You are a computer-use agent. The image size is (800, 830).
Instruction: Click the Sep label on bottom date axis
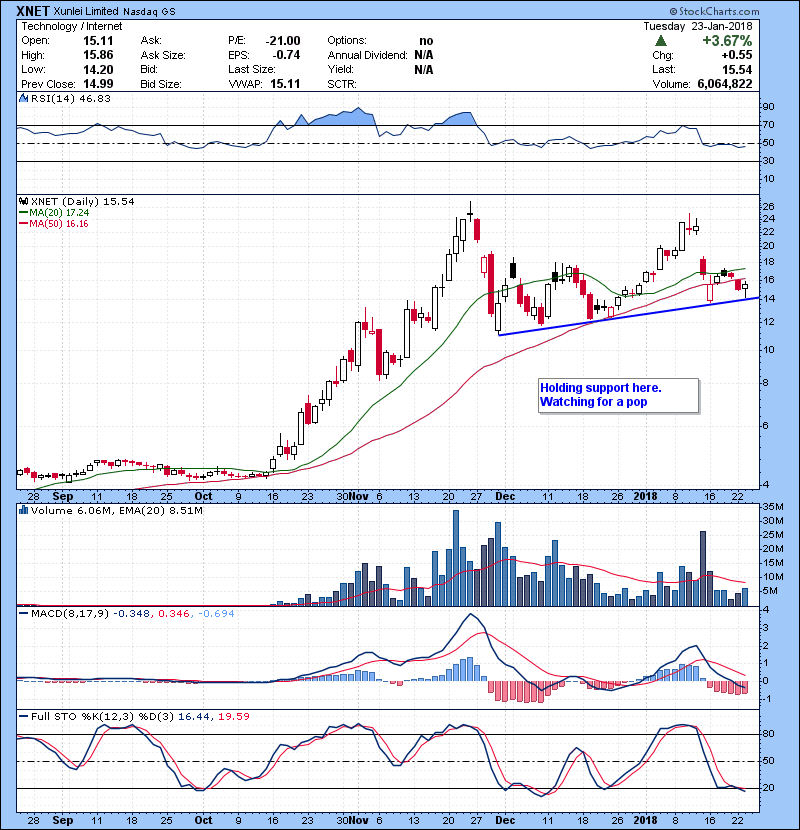(63, 820)
